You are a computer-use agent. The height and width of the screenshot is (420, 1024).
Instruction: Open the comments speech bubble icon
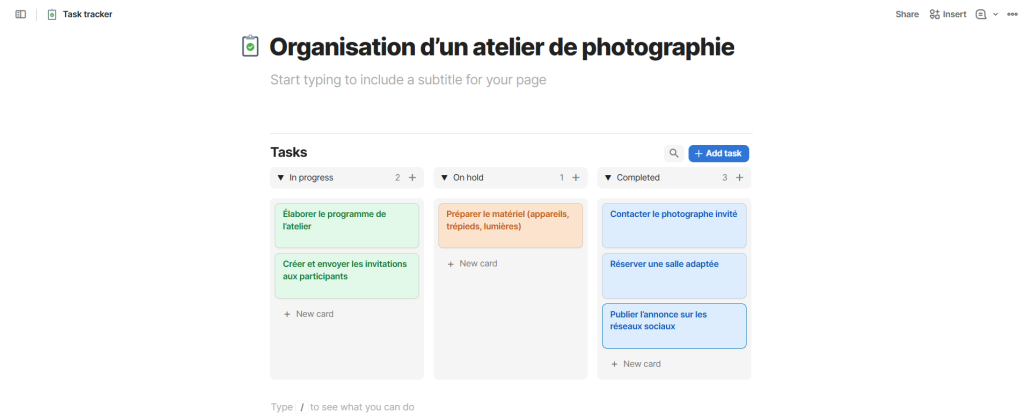(981, 14)
